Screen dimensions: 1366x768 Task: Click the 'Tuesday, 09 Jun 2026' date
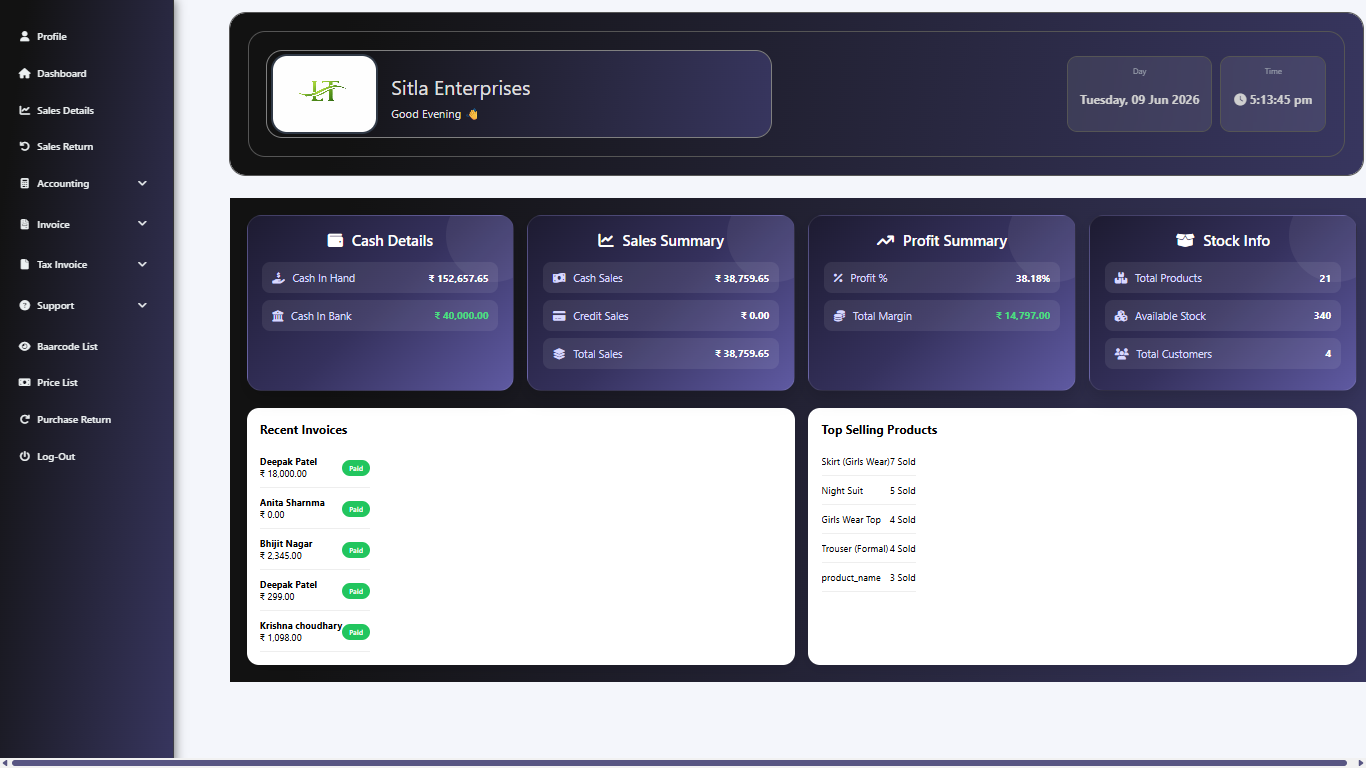pos(1139,100)
